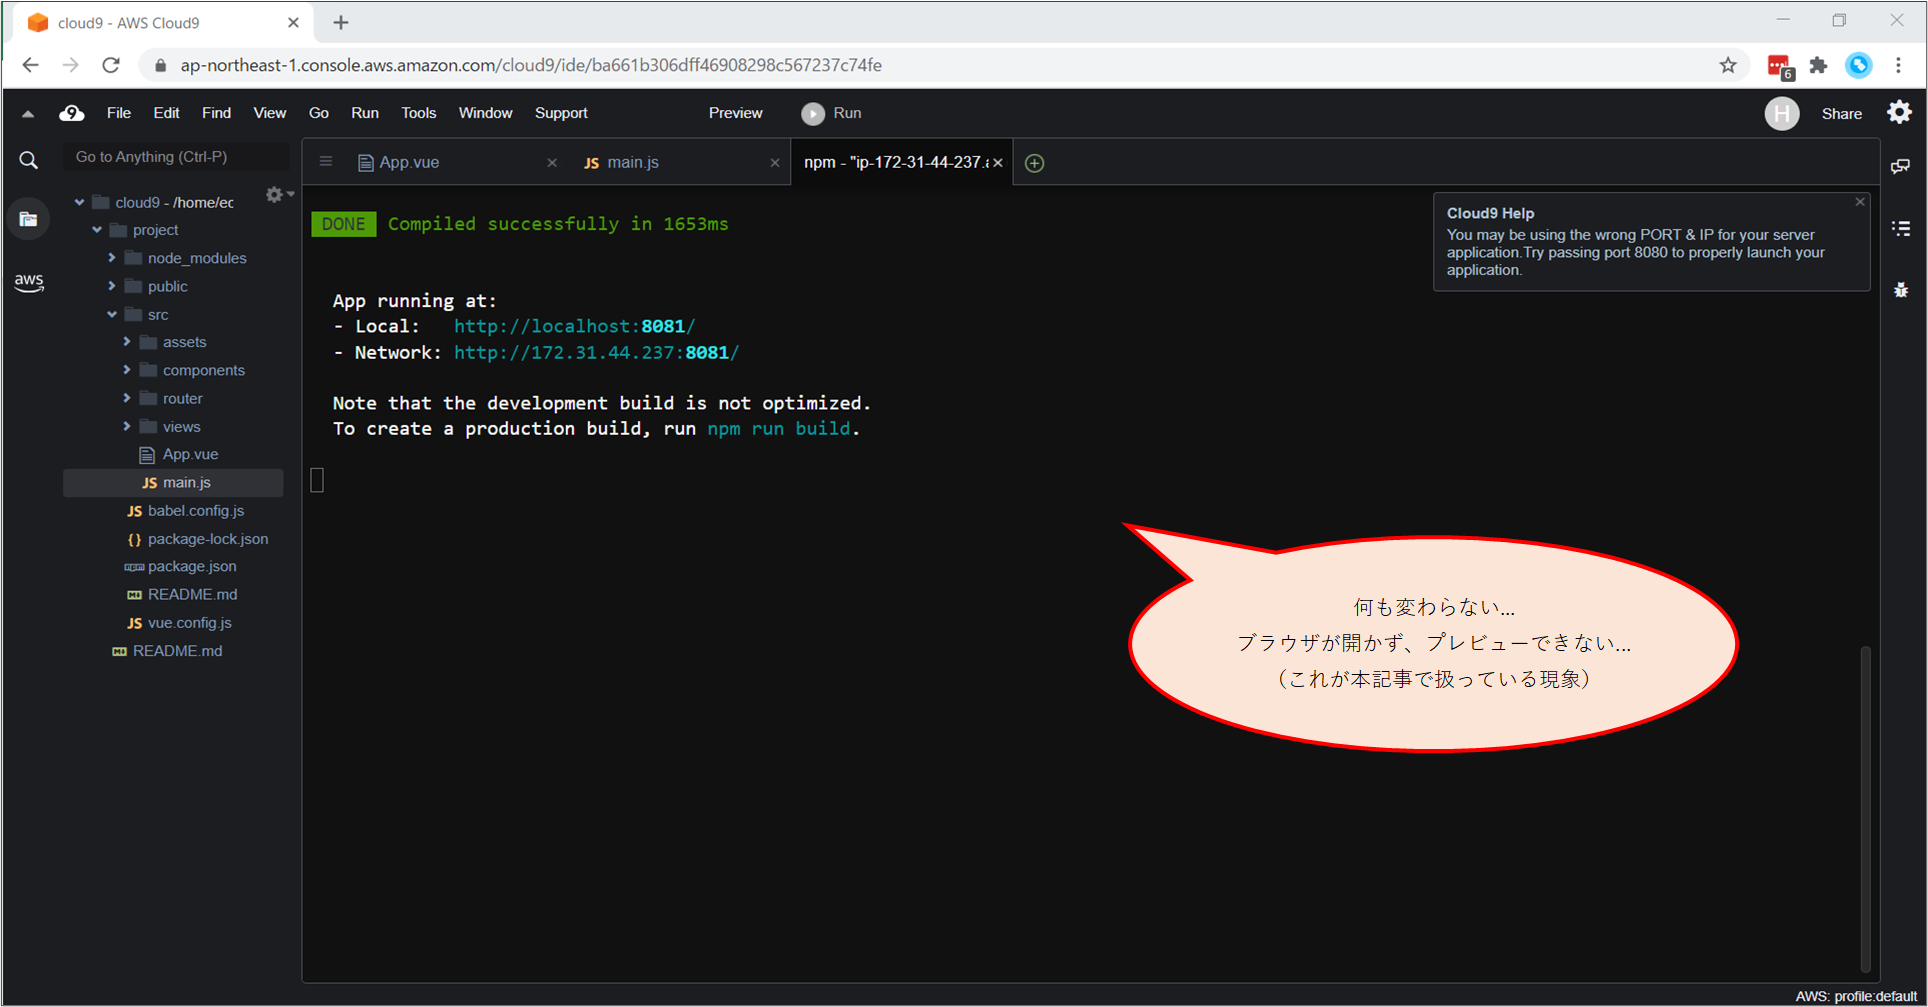Screen dimensions: 1928x1007
Task: Open the Find menu
Action: tap(216, 113)
